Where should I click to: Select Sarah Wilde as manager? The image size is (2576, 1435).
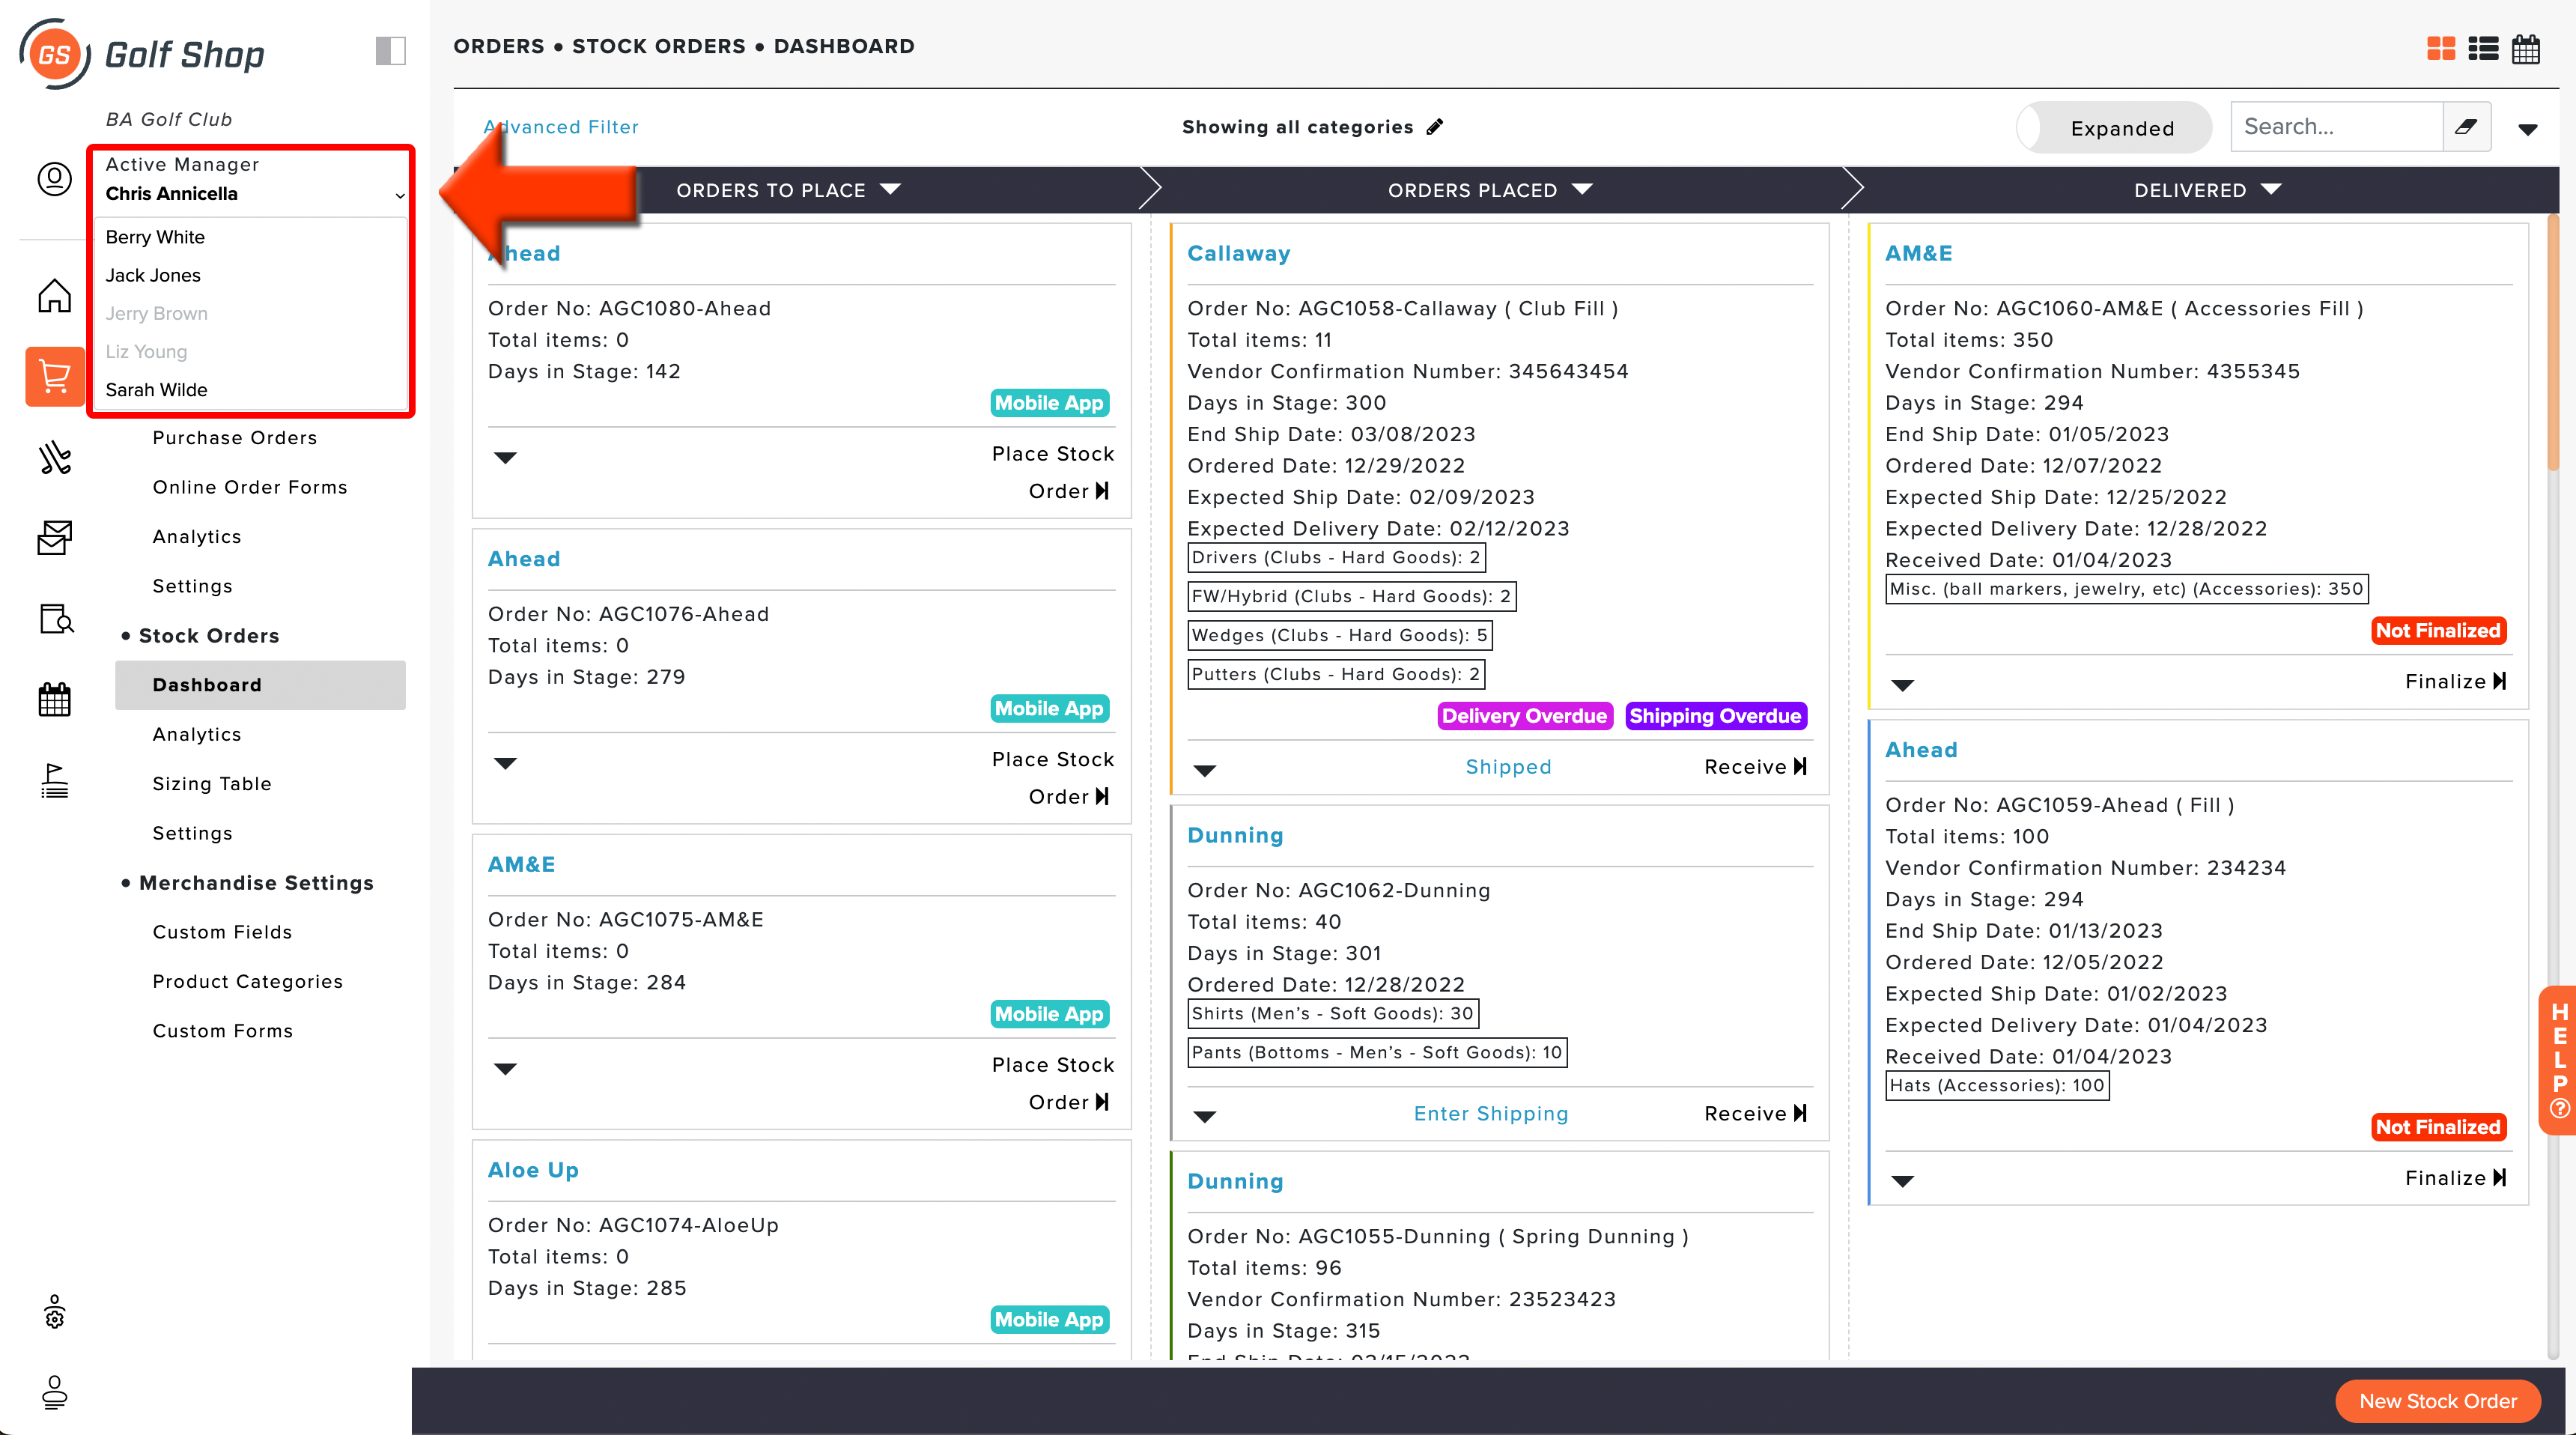click(157, 390)
